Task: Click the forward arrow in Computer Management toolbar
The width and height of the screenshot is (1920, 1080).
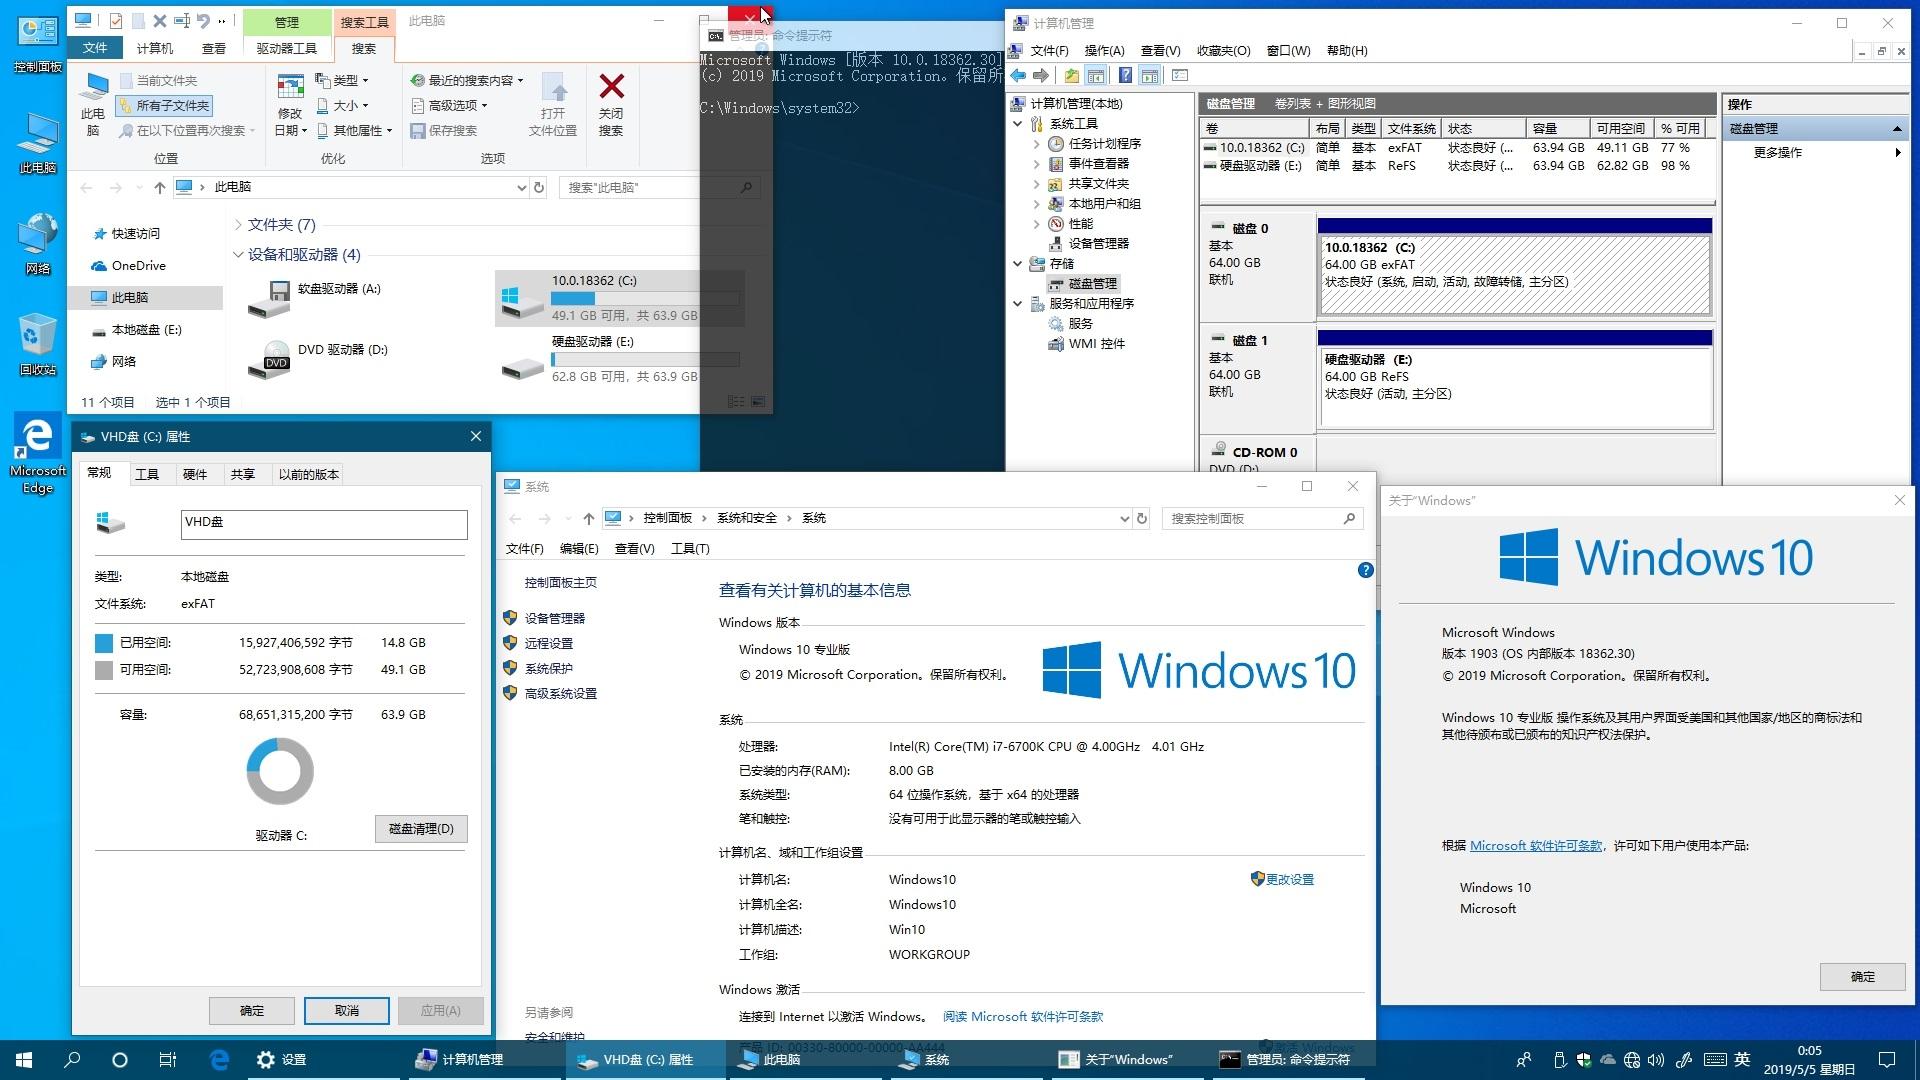Action: tap(1041, 75)
